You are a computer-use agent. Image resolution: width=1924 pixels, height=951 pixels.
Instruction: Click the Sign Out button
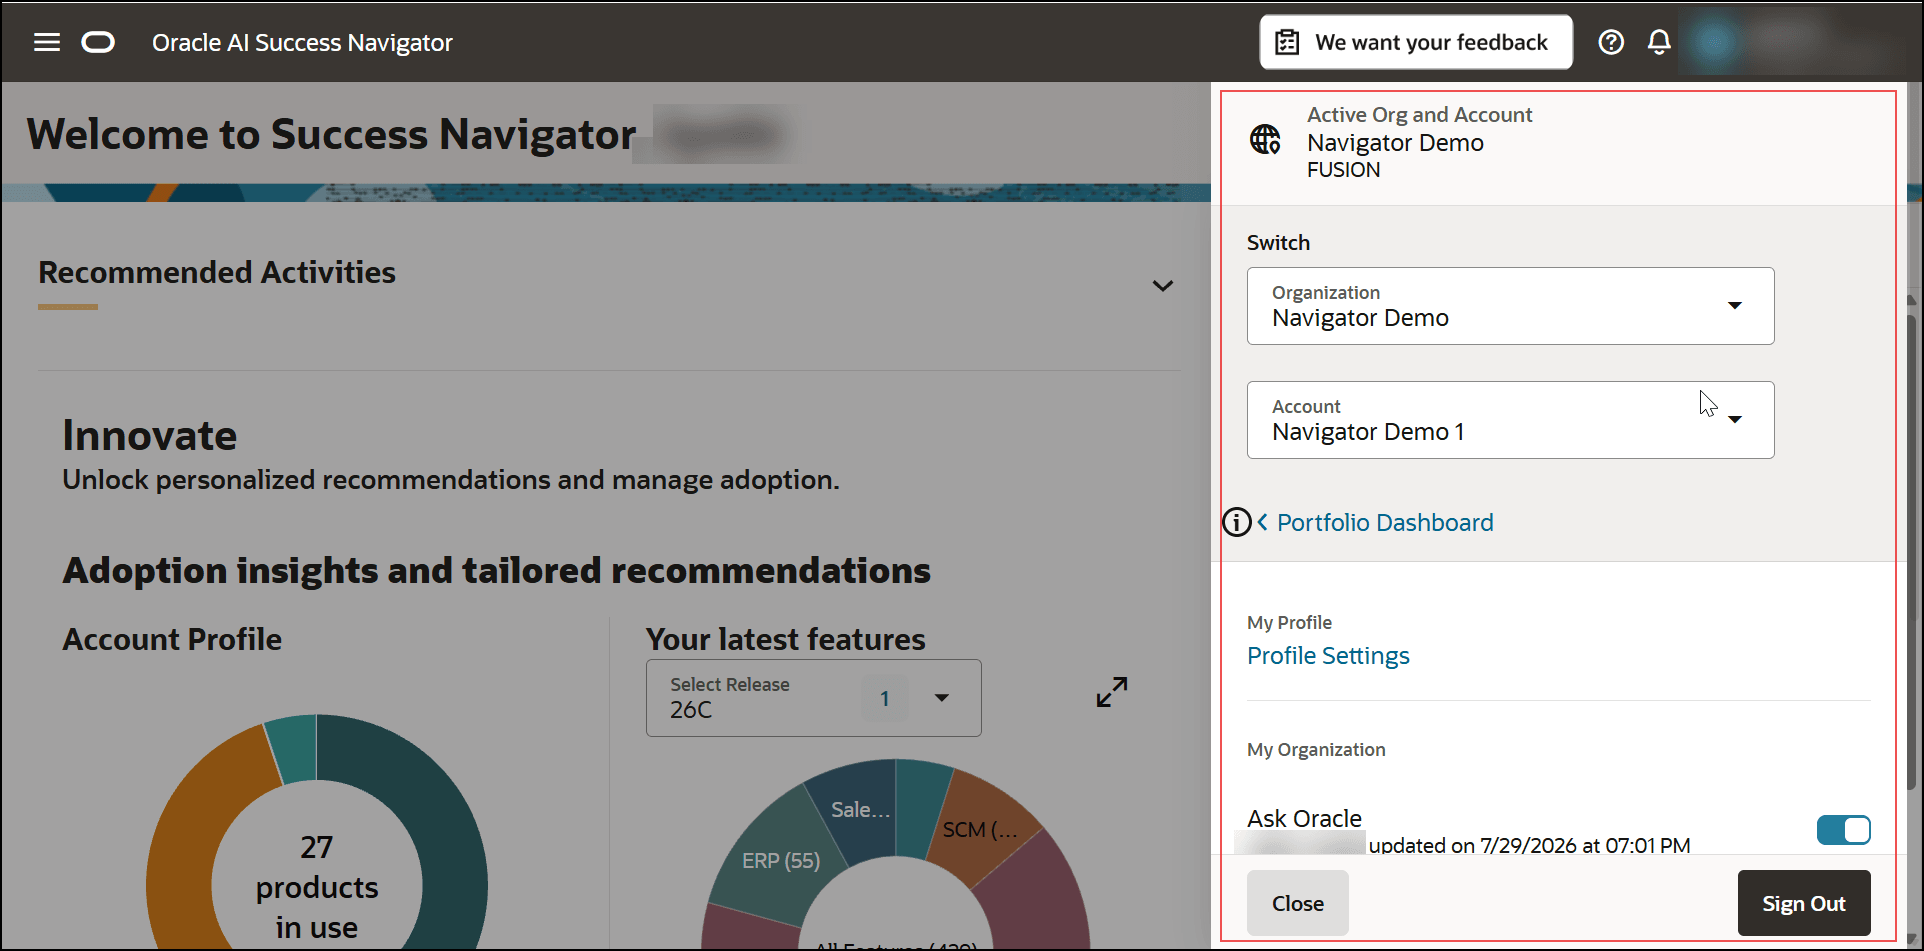(1803, 903)
